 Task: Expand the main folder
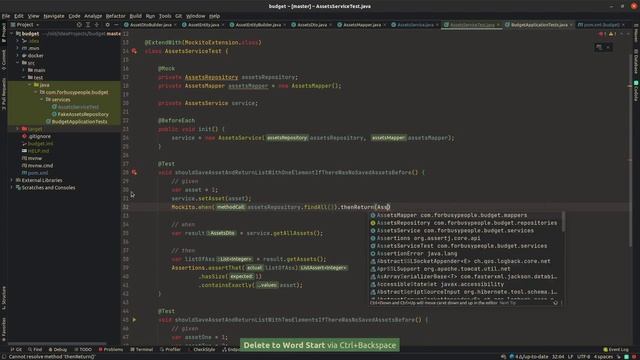pos(24,70)
